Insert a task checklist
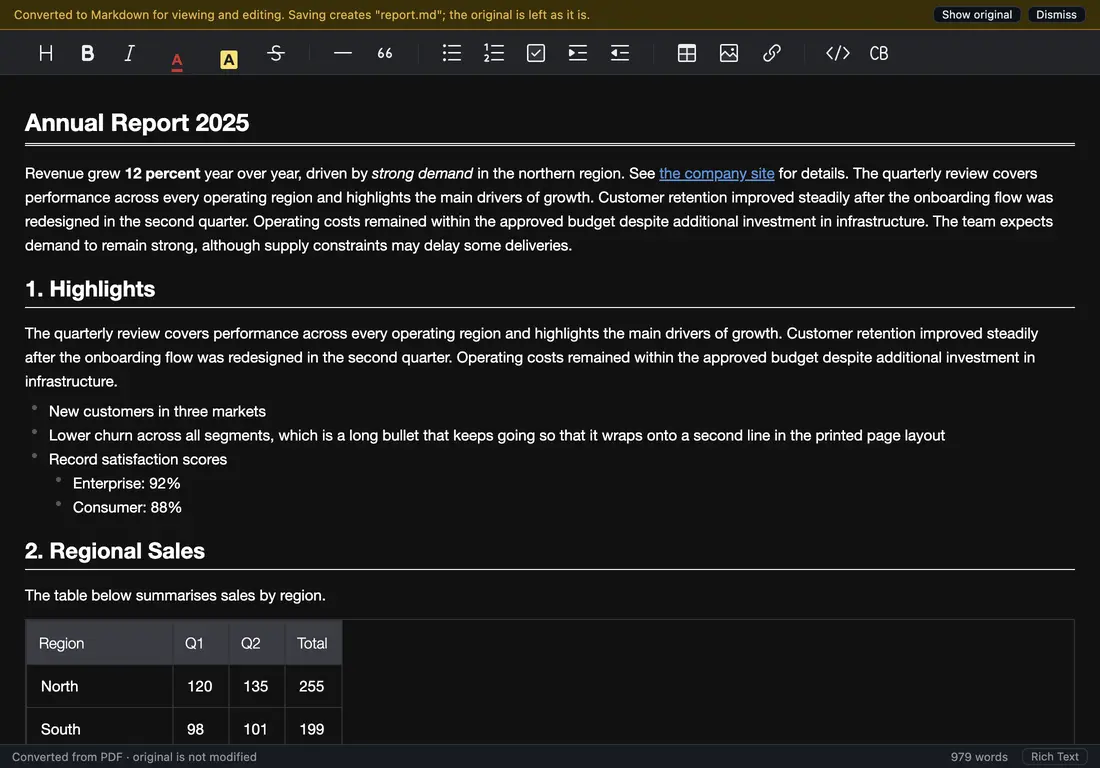This screenshot has height=768, width=1100. 536,53
